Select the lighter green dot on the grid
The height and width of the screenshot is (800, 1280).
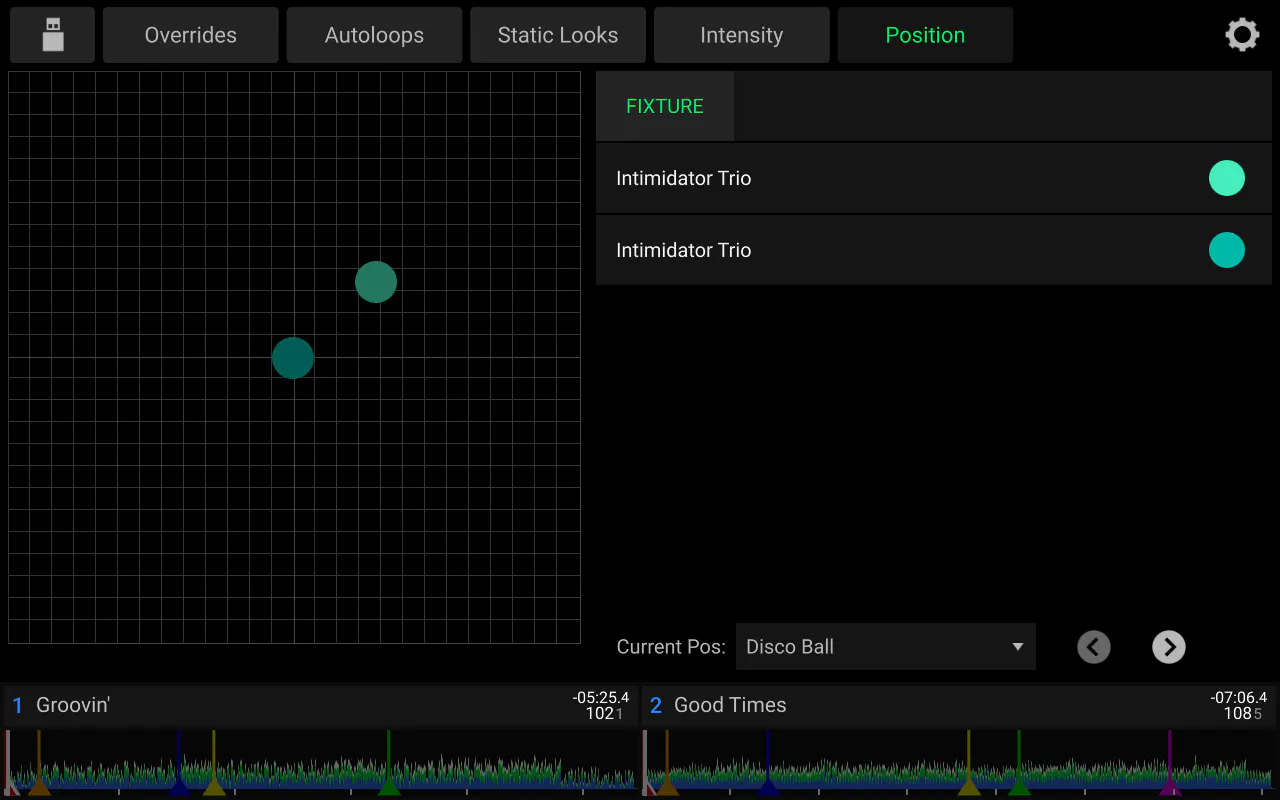click(x=376, y=282)
